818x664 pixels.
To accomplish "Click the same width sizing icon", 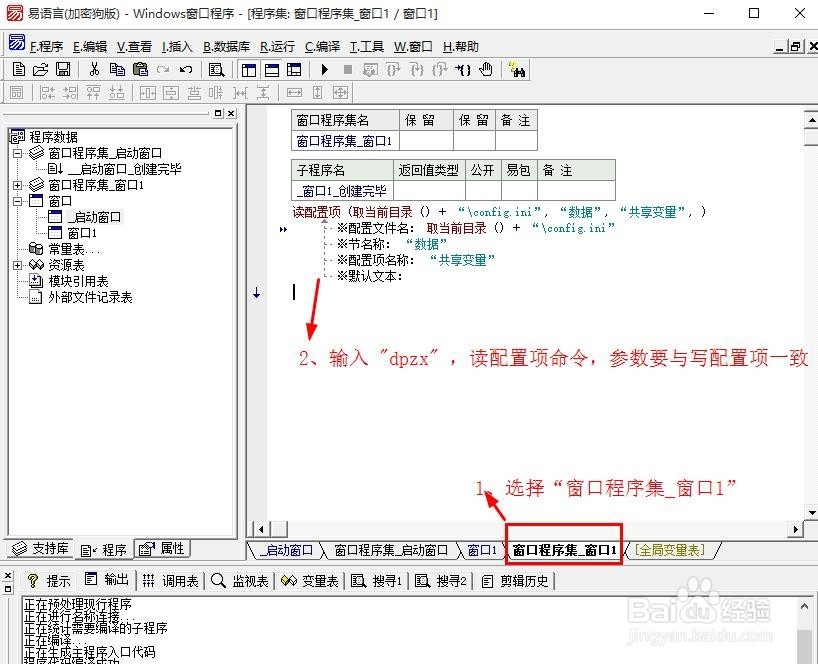I will (294, 93).
